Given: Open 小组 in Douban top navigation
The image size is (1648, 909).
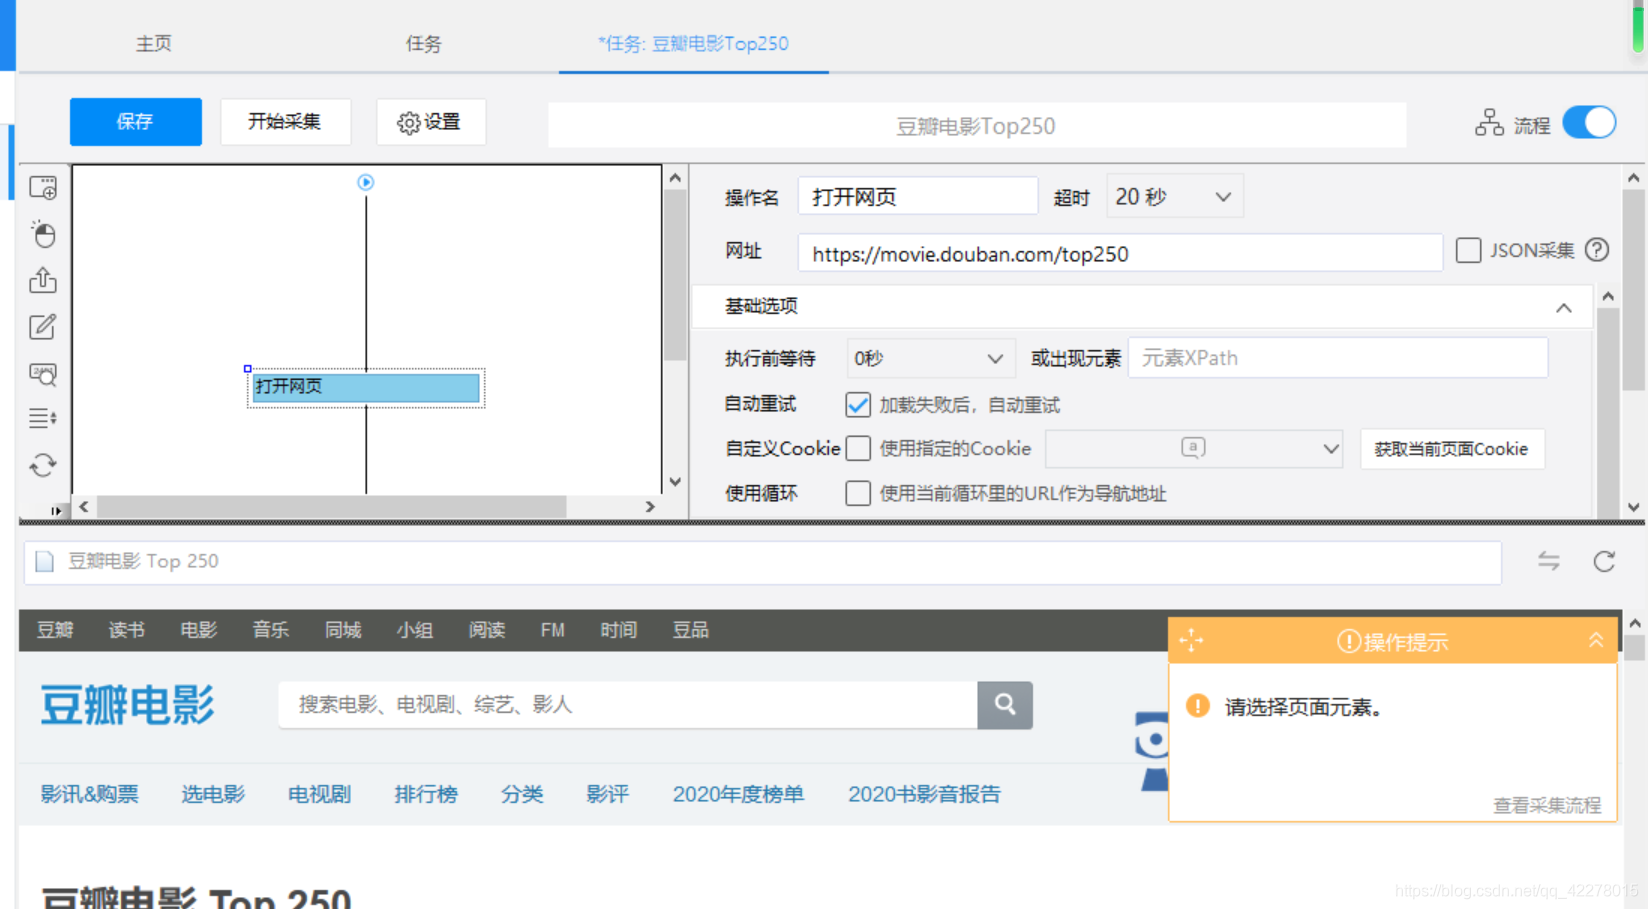Looking at the screenshot, I should [x=415, y=630].
